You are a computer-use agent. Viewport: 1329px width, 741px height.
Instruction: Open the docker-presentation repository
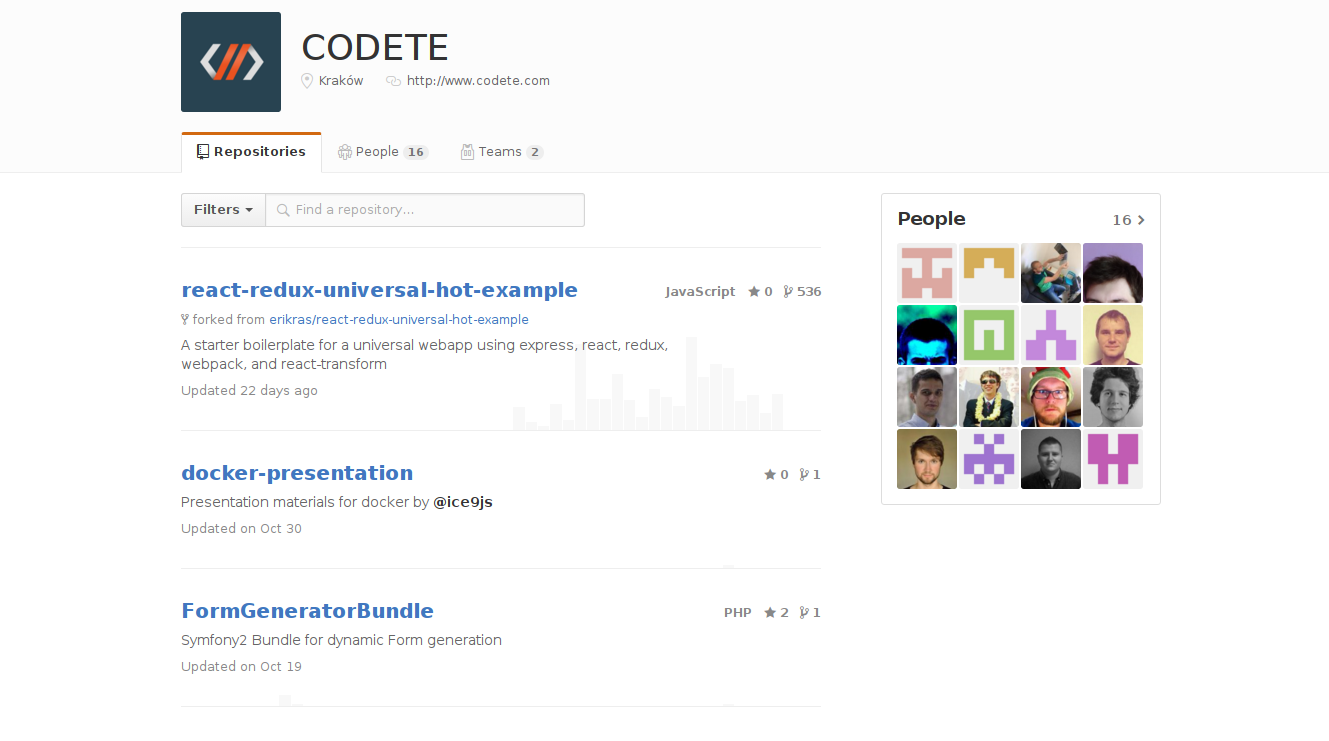[x=297, y=473]
